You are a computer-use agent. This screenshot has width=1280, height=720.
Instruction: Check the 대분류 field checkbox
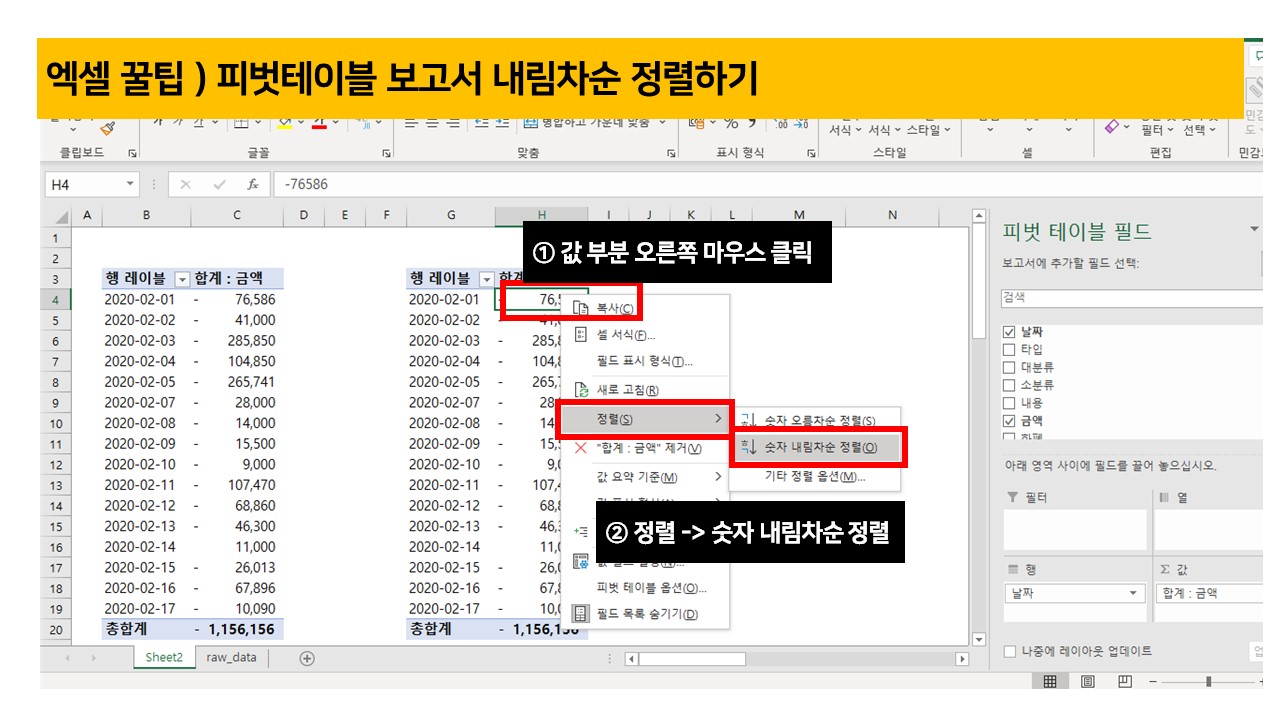coord(1009,368)
